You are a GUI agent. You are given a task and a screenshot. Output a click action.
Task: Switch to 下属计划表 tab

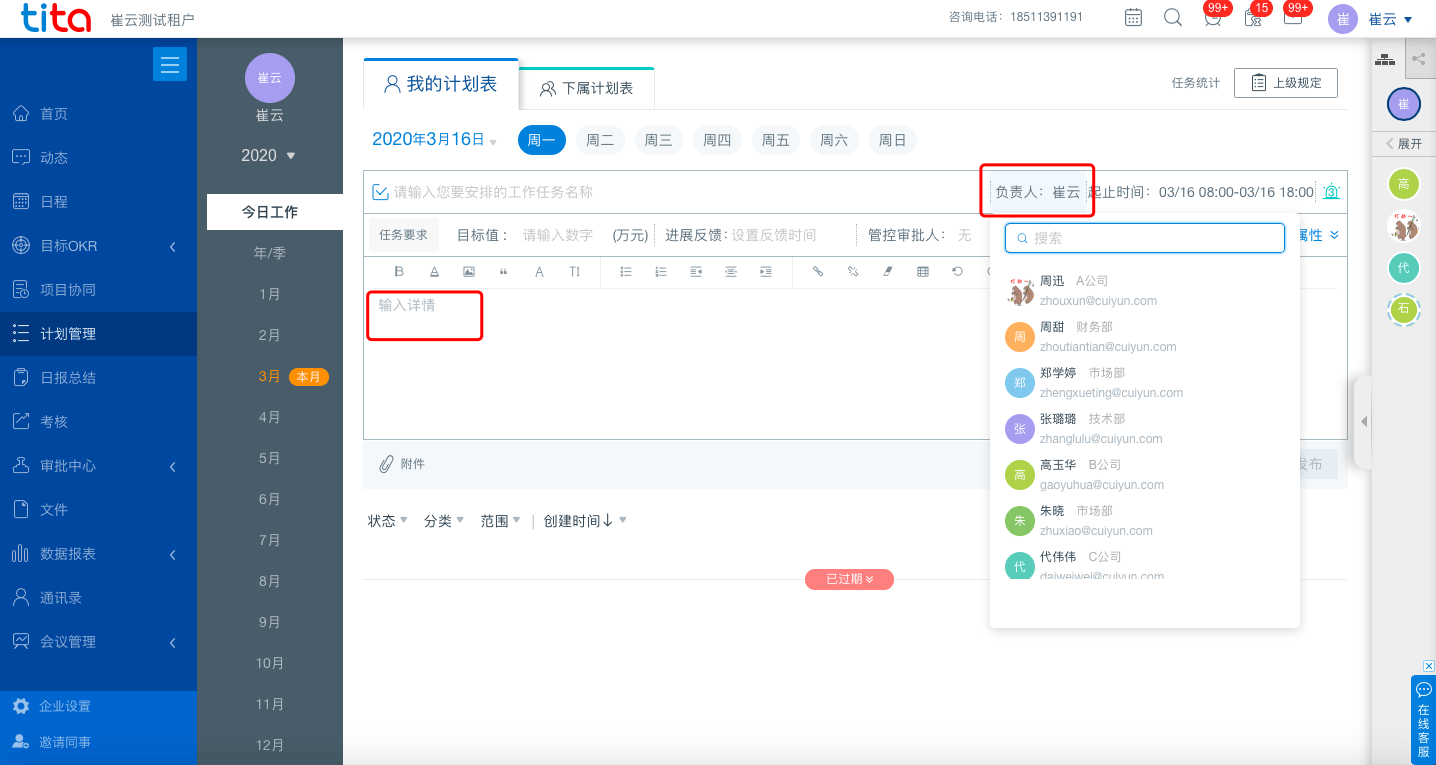(x=587, y=88)
